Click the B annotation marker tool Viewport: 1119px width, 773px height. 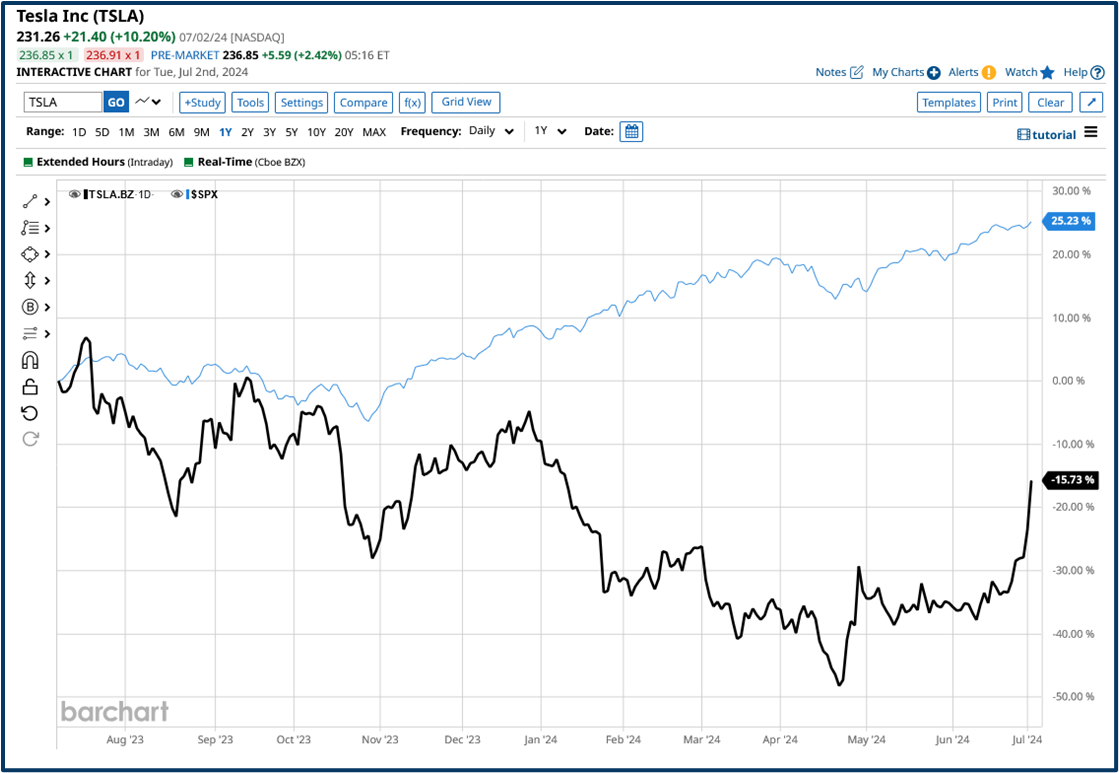[x=28, y=307]
